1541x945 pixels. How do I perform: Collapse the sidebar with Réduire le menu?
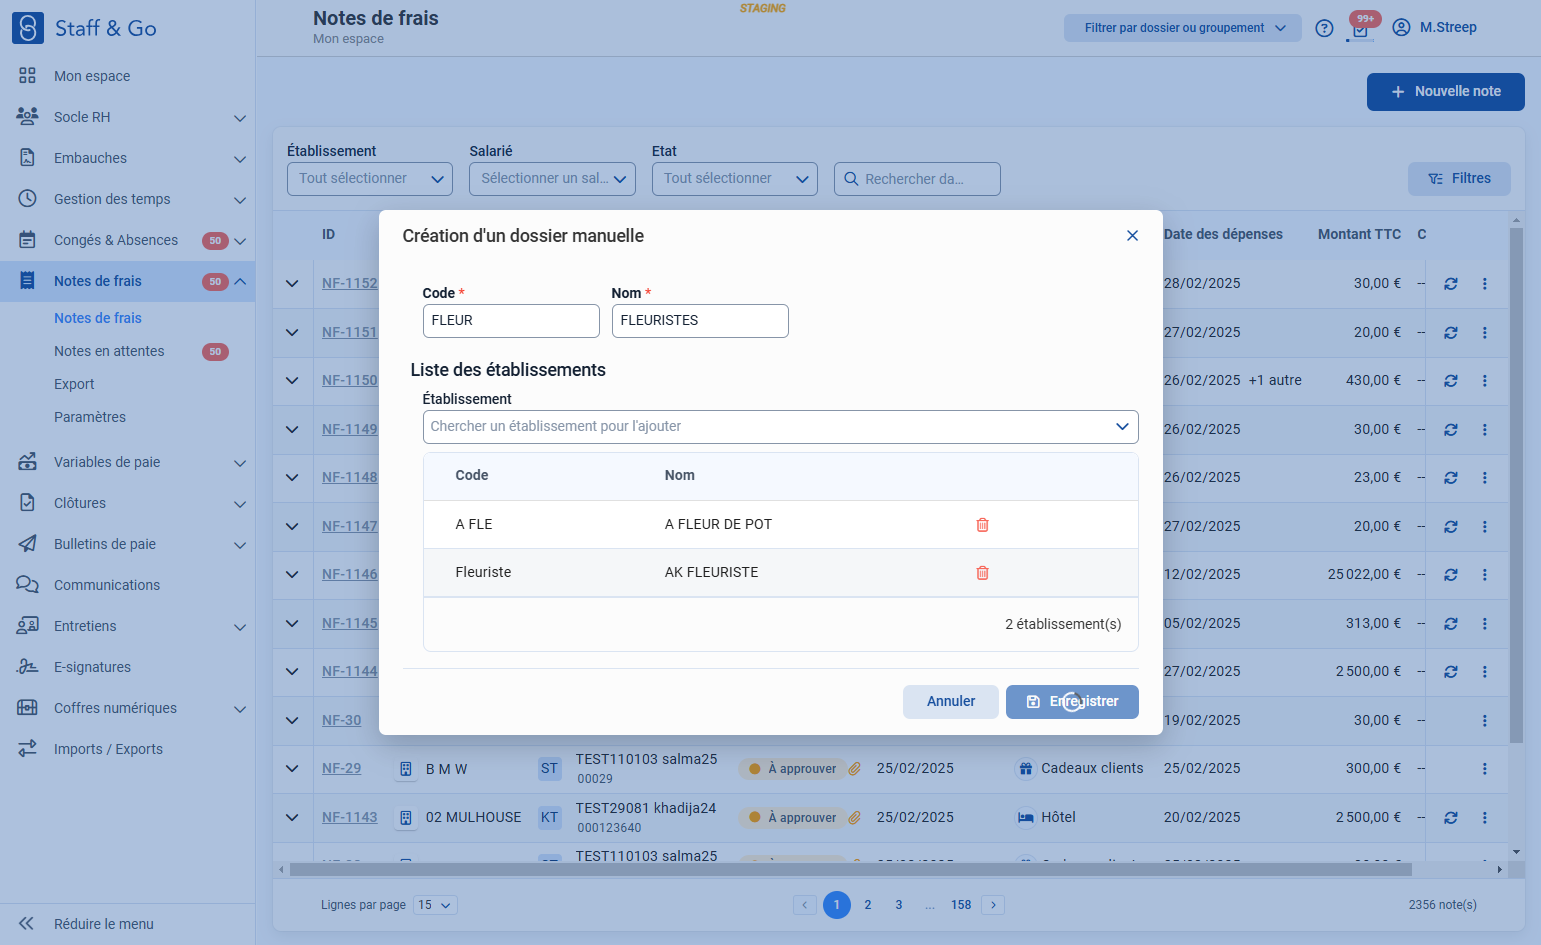click(x=86, y=924)
